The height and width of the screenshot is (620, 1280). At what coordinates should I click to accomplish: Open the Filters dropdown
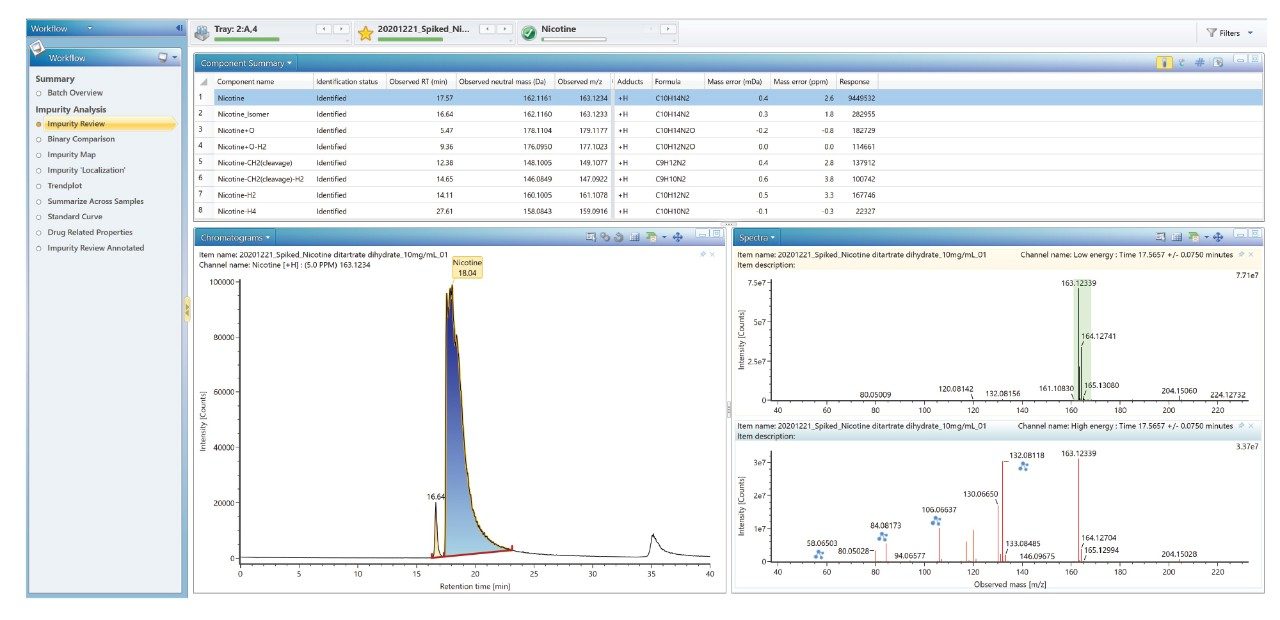(x=1229, y=33)
